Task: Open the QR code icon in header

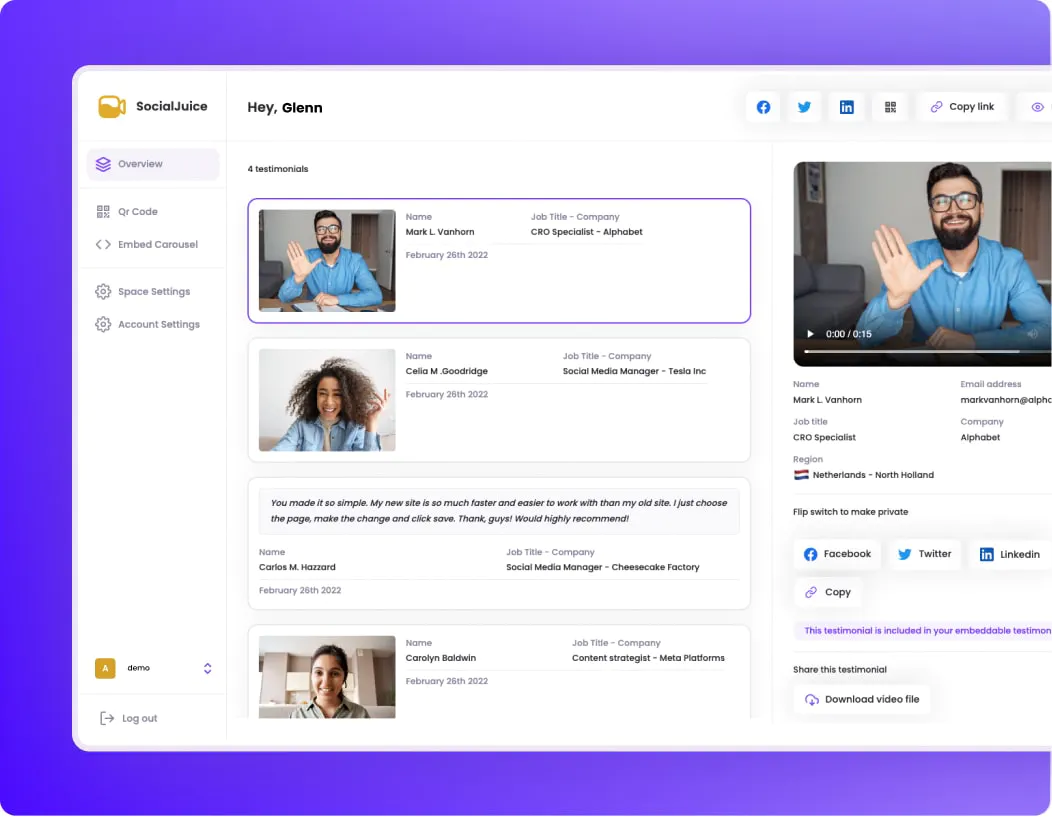Action: 890,107
